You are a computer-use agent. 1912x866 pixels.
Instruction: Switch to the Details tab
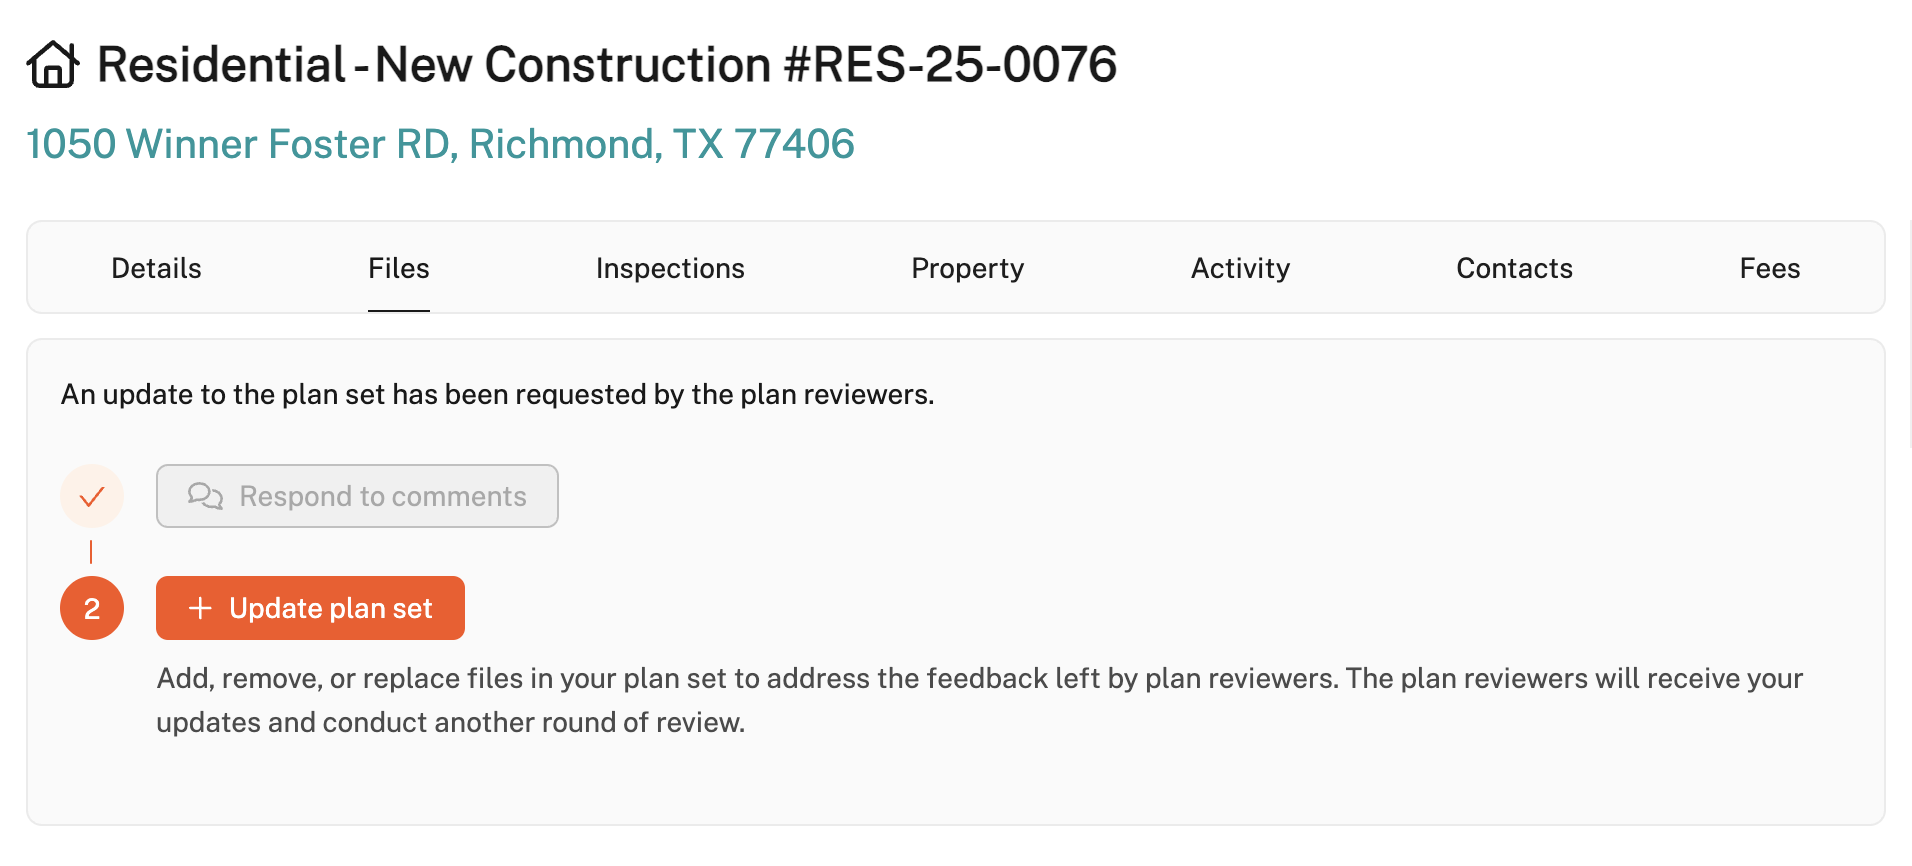156,268
